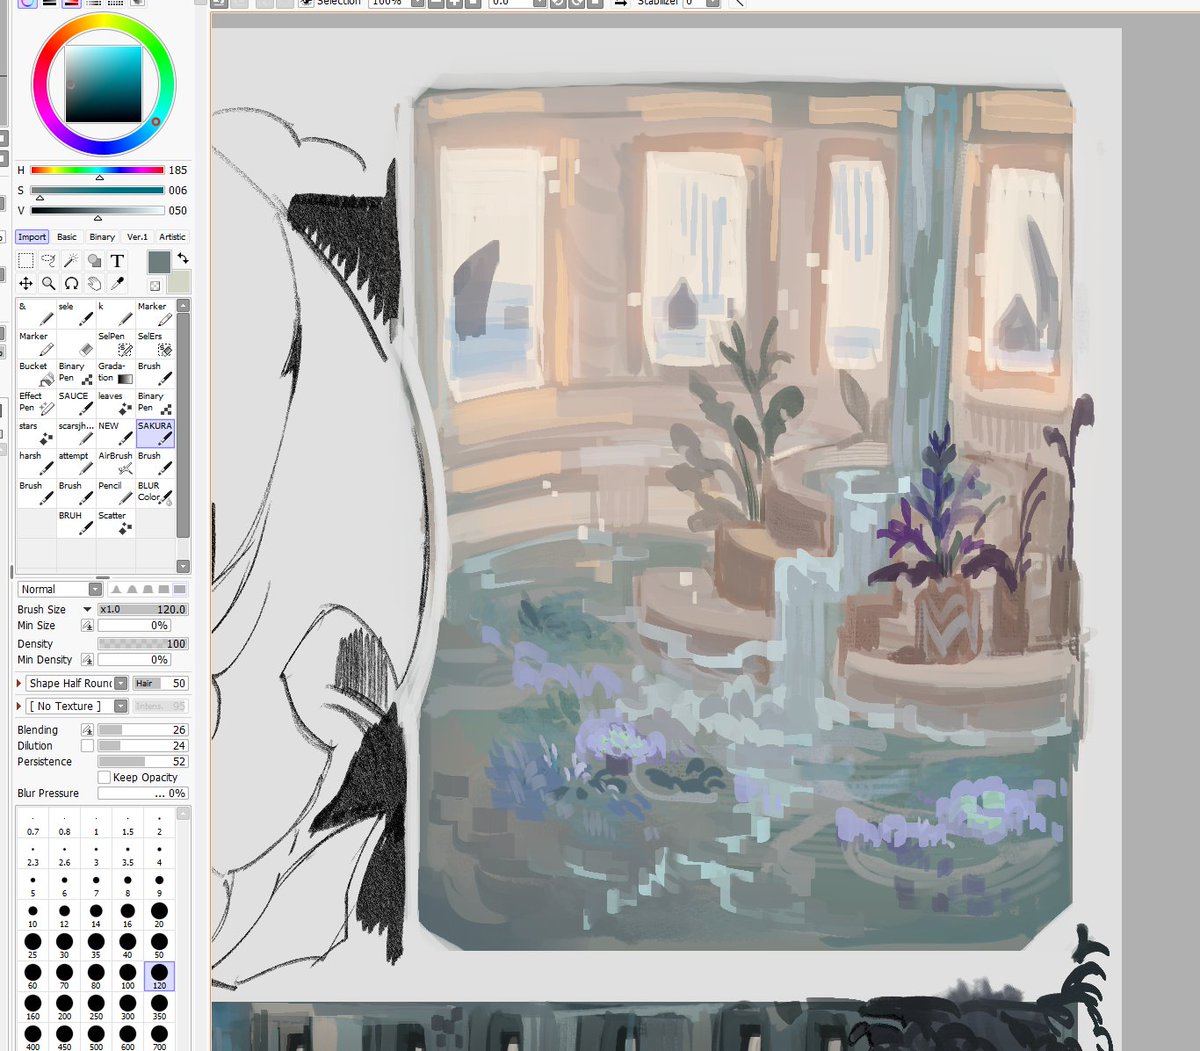Screen dimensions: 1200x1051
Task: Pick brush size preset 100
Action: click(x=128, y=977)
